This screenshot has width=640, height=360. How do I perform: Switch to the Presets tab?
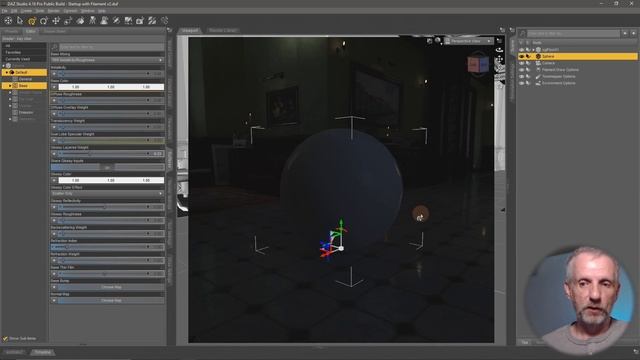11,31
